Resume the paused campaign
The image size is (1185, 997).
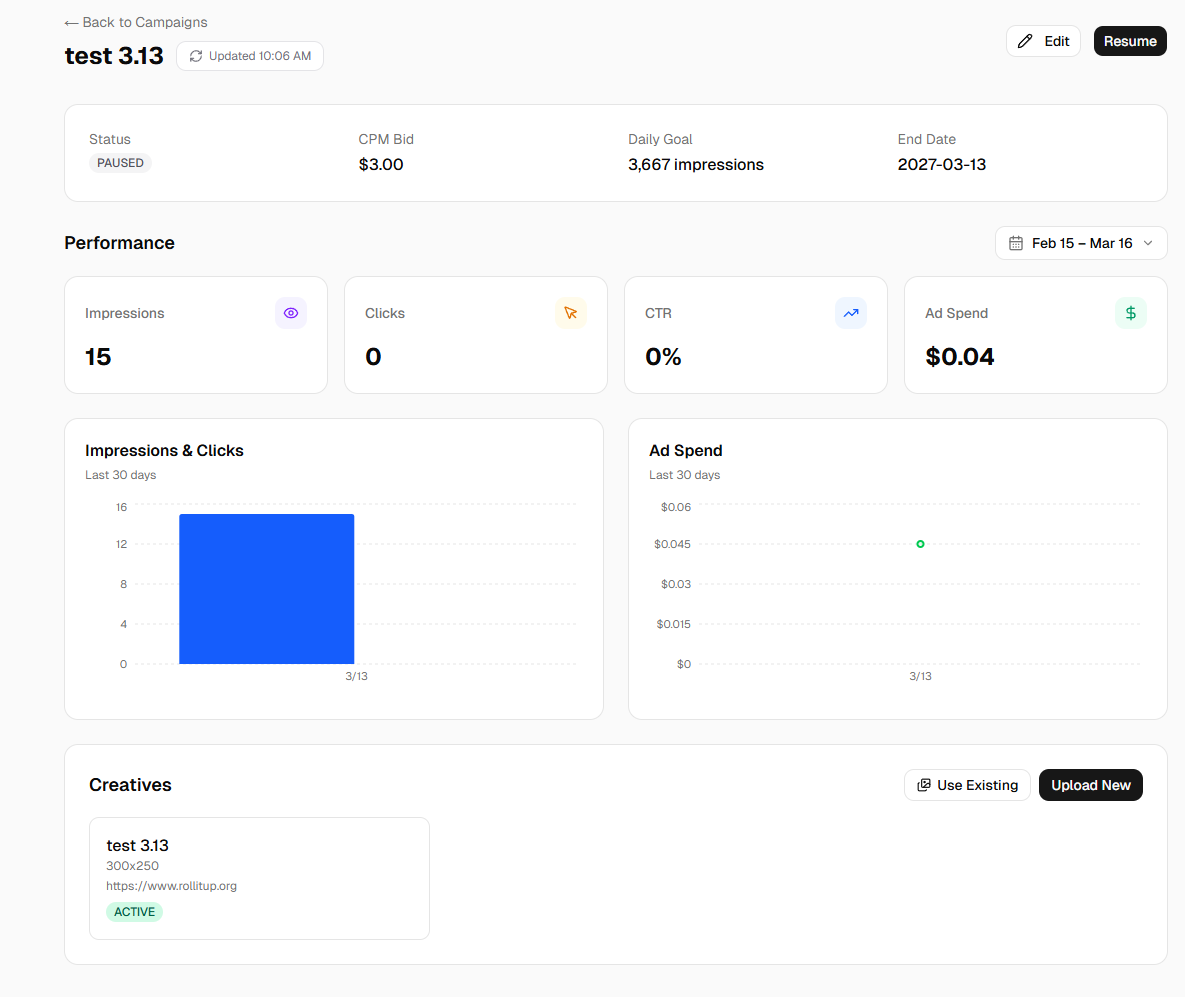pos(1130,41)
